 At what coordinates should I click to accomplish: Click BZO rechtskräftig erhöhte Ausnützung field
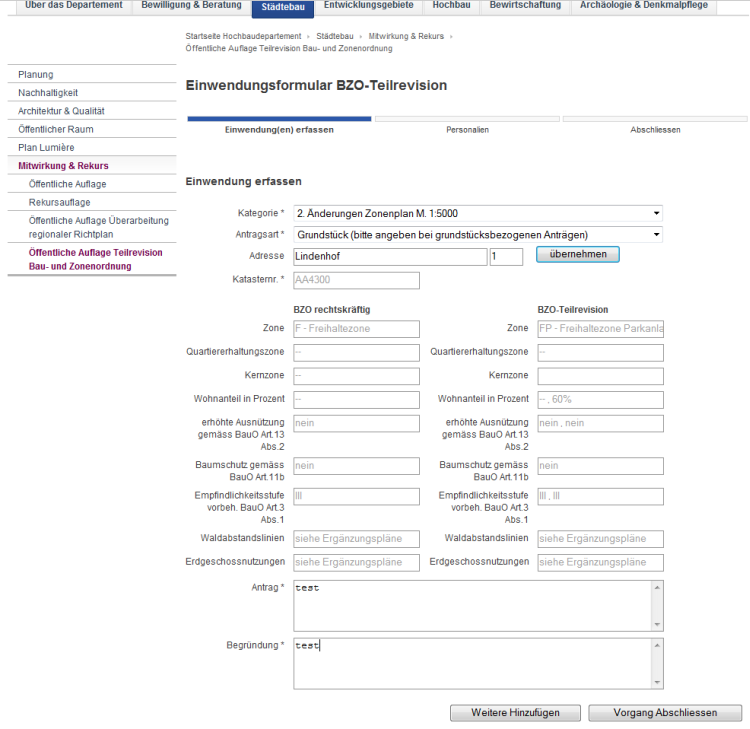(356, 423)
